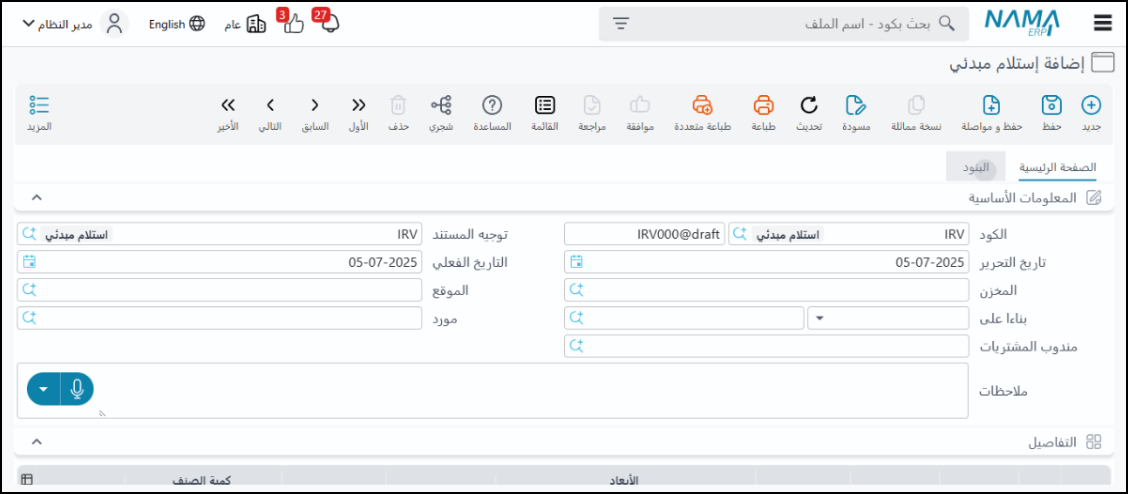Switch language to English
The width and height of the screenshot is (1128, 494).
tap(176, 24)
